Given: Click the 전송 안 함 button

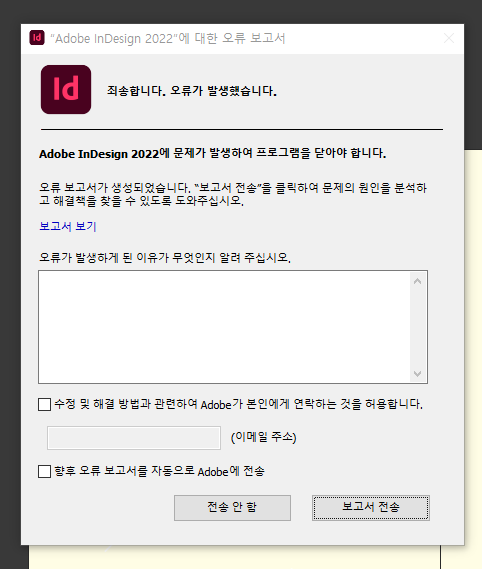Looking at the screenshot, I should pyautogui.click(x=232, y=508).
